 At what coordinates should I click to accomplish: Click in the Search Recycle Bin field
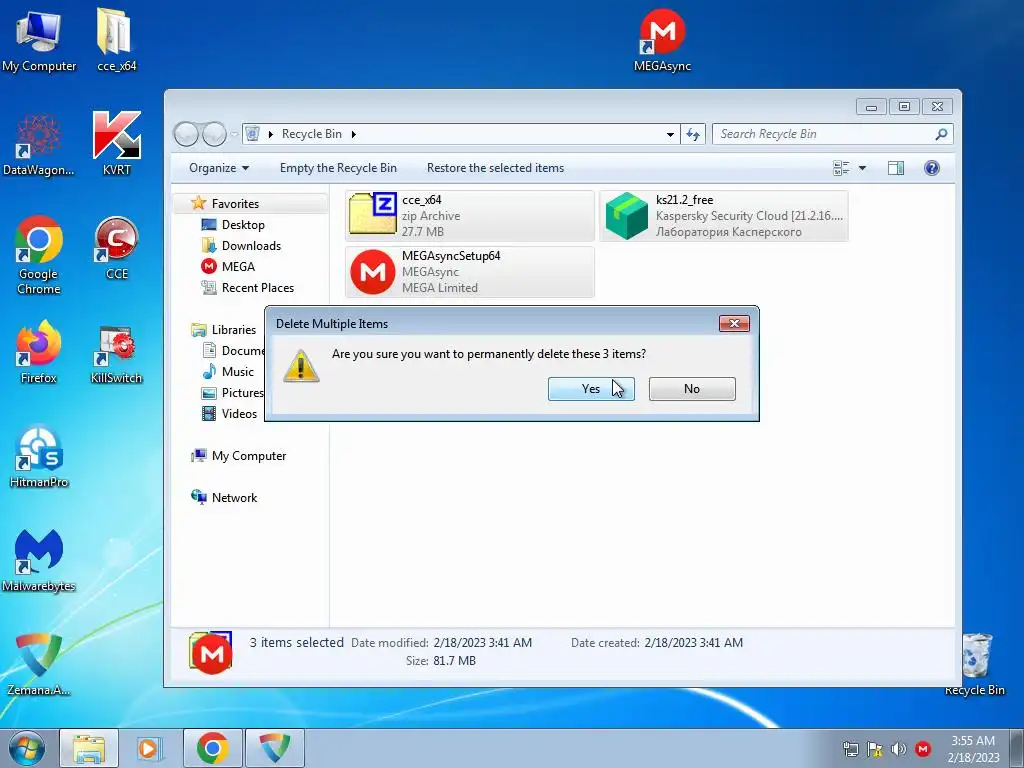point(823,134)
